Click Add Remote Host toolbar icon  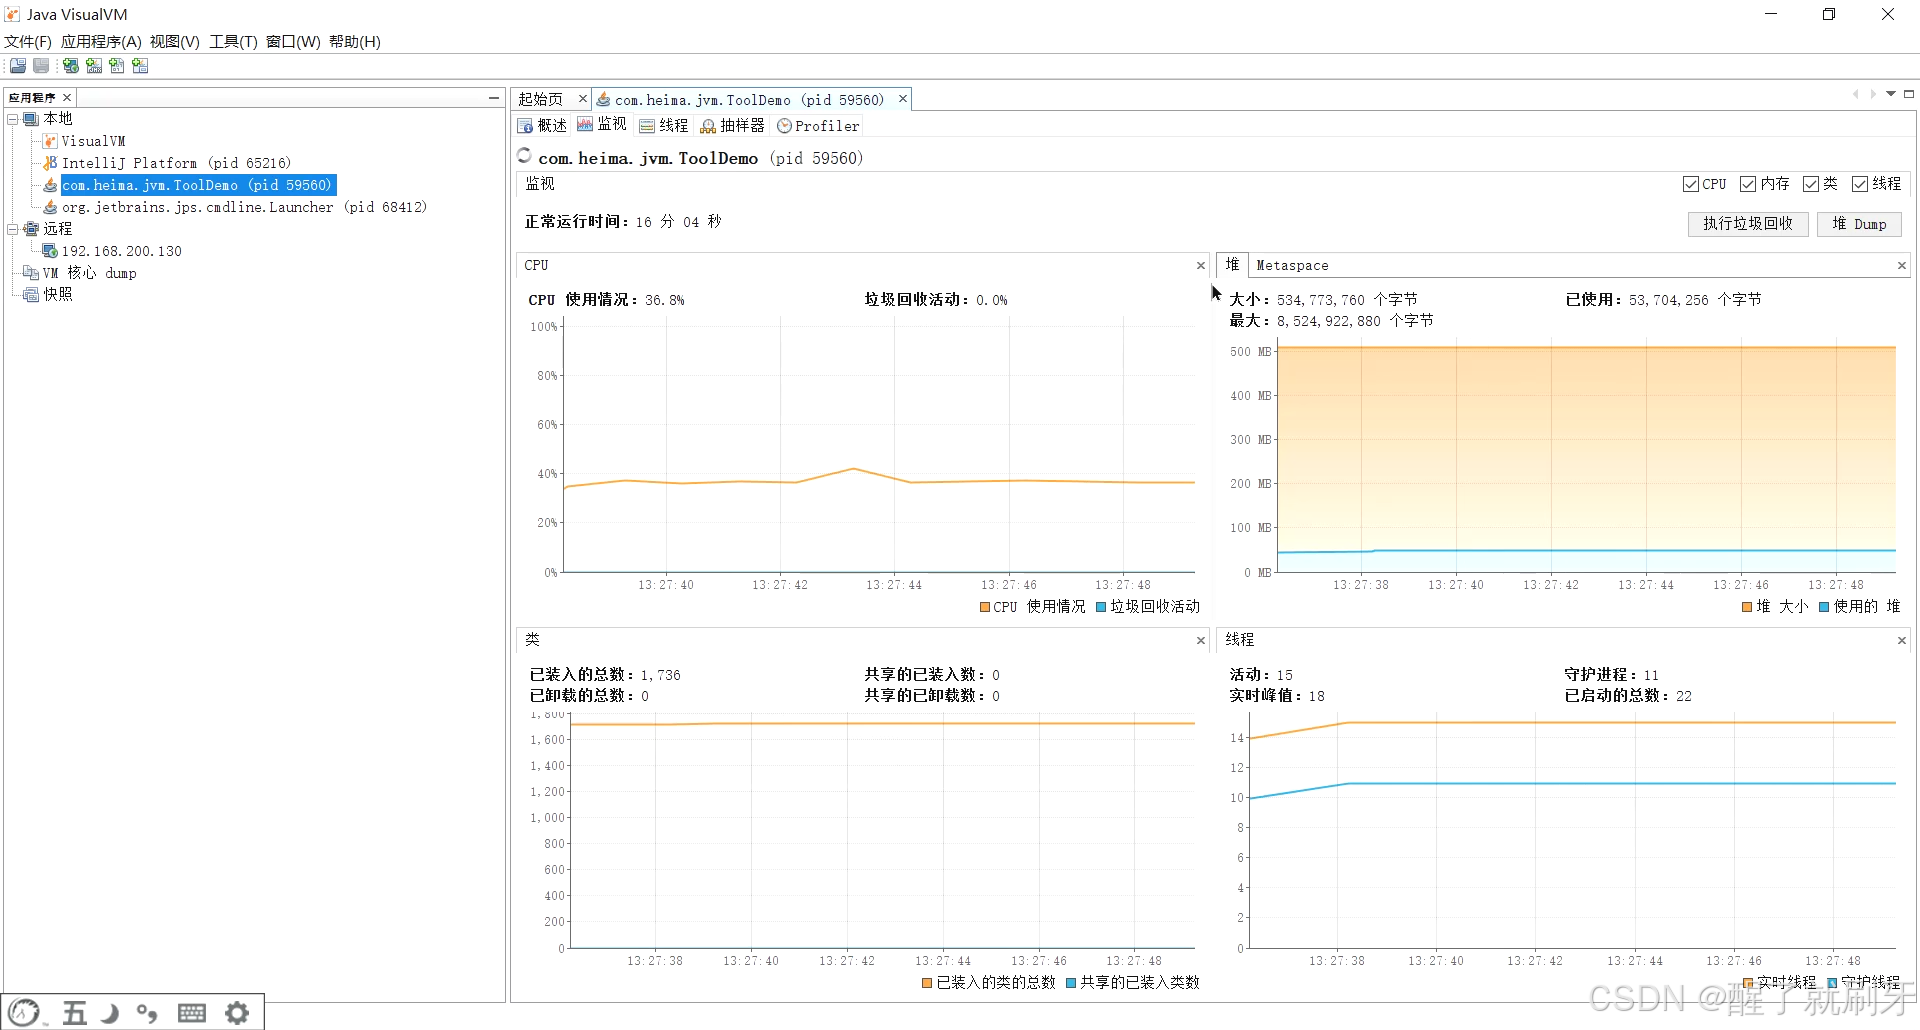[x=71, y=66]
